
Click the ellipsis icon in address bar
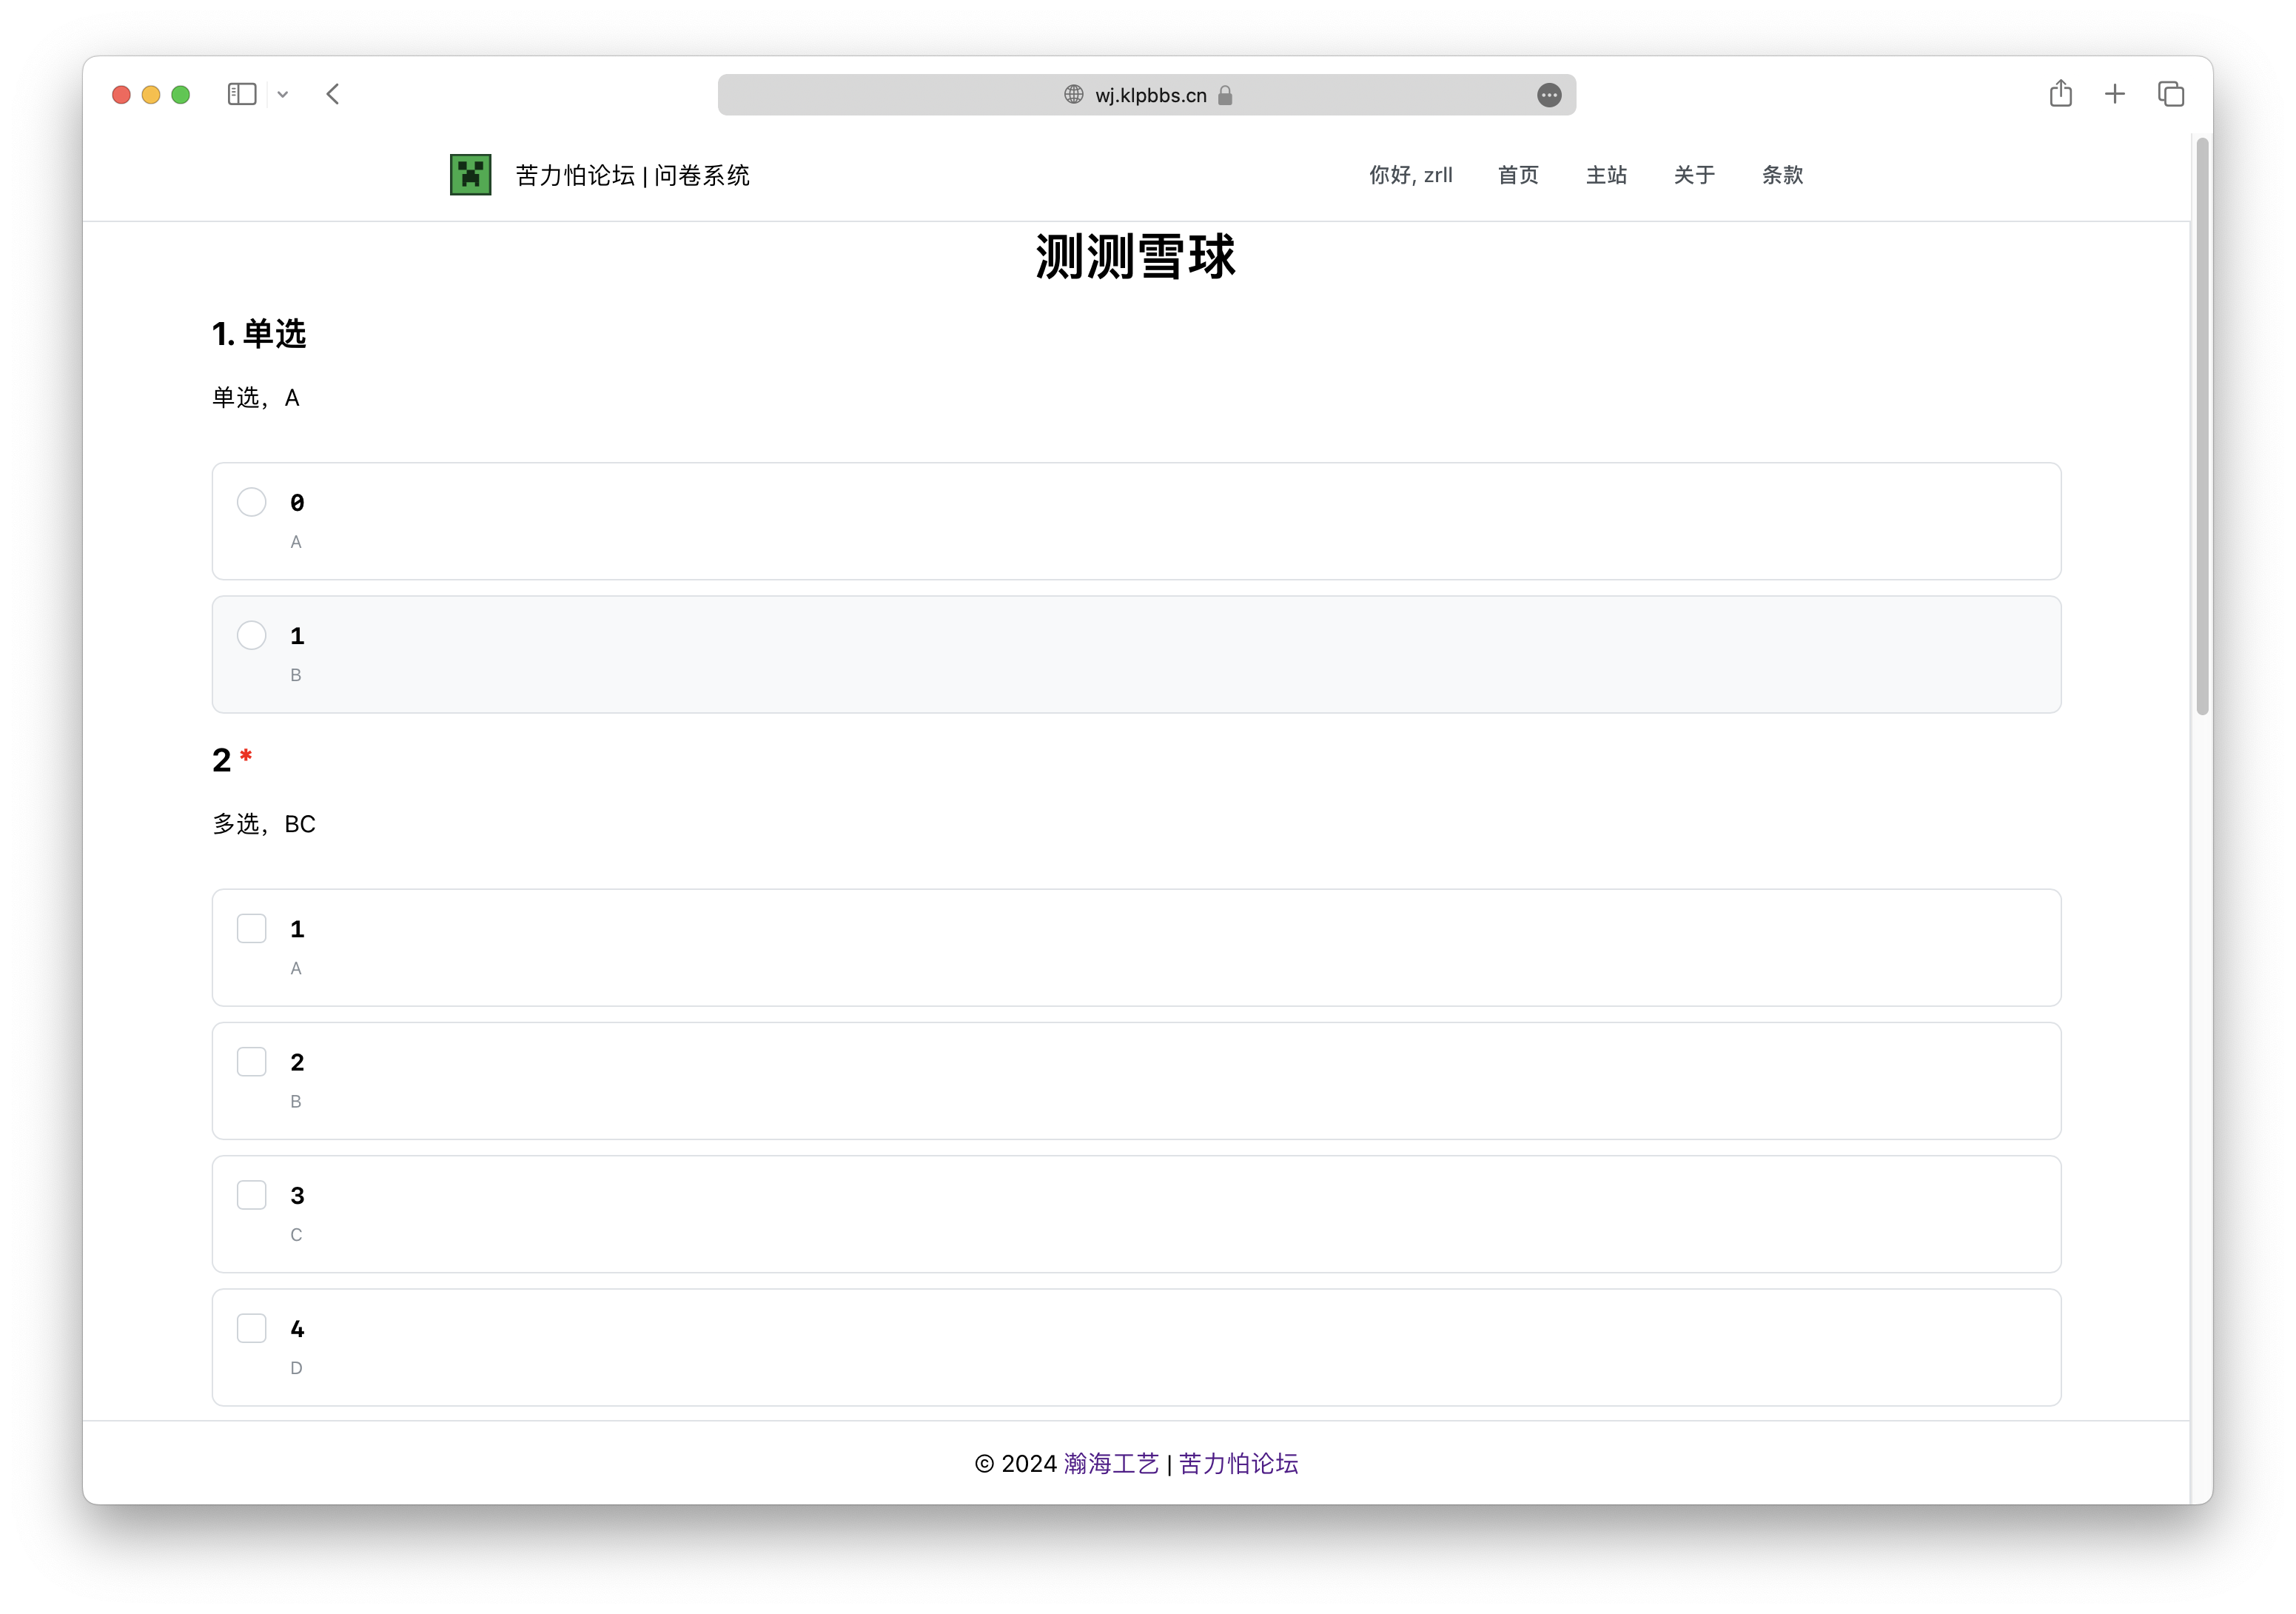(1549, 95)
